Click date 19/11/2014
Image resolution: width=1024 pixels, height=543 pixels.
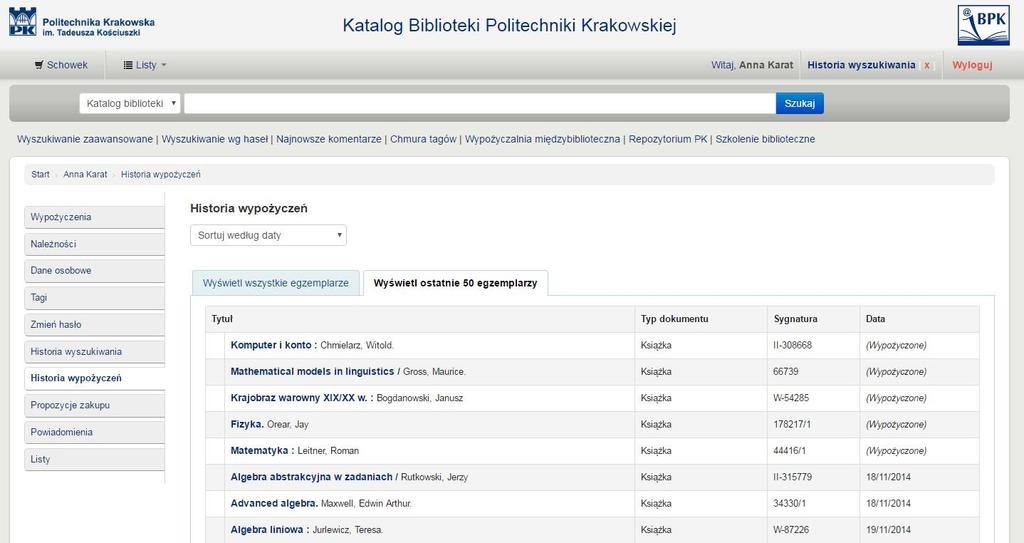(888, 530)
